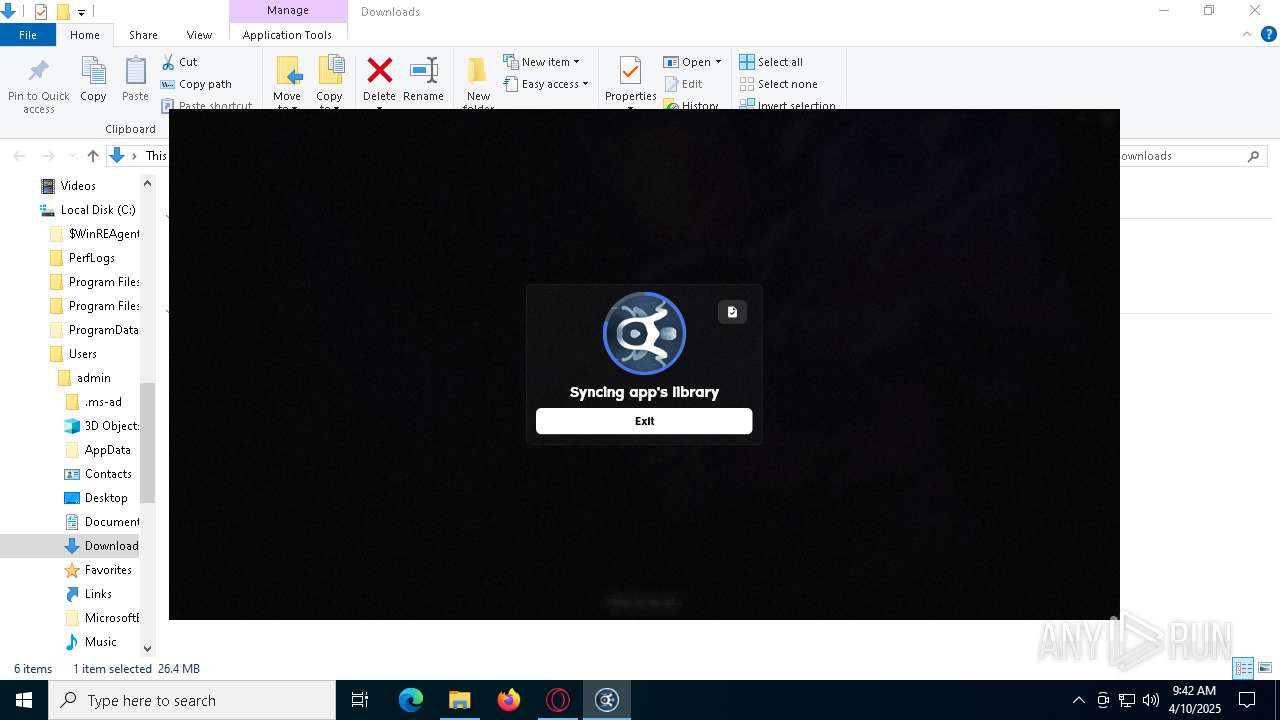Click the Back navigation arrow
The width and height of the screenshot is (1280, 720).
pos(19,156)
